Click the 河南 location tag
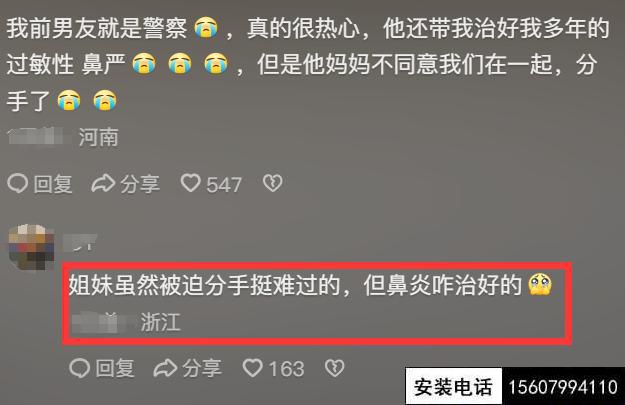The height and width of the screenshot is (405, 625). [x=98, y=138]
